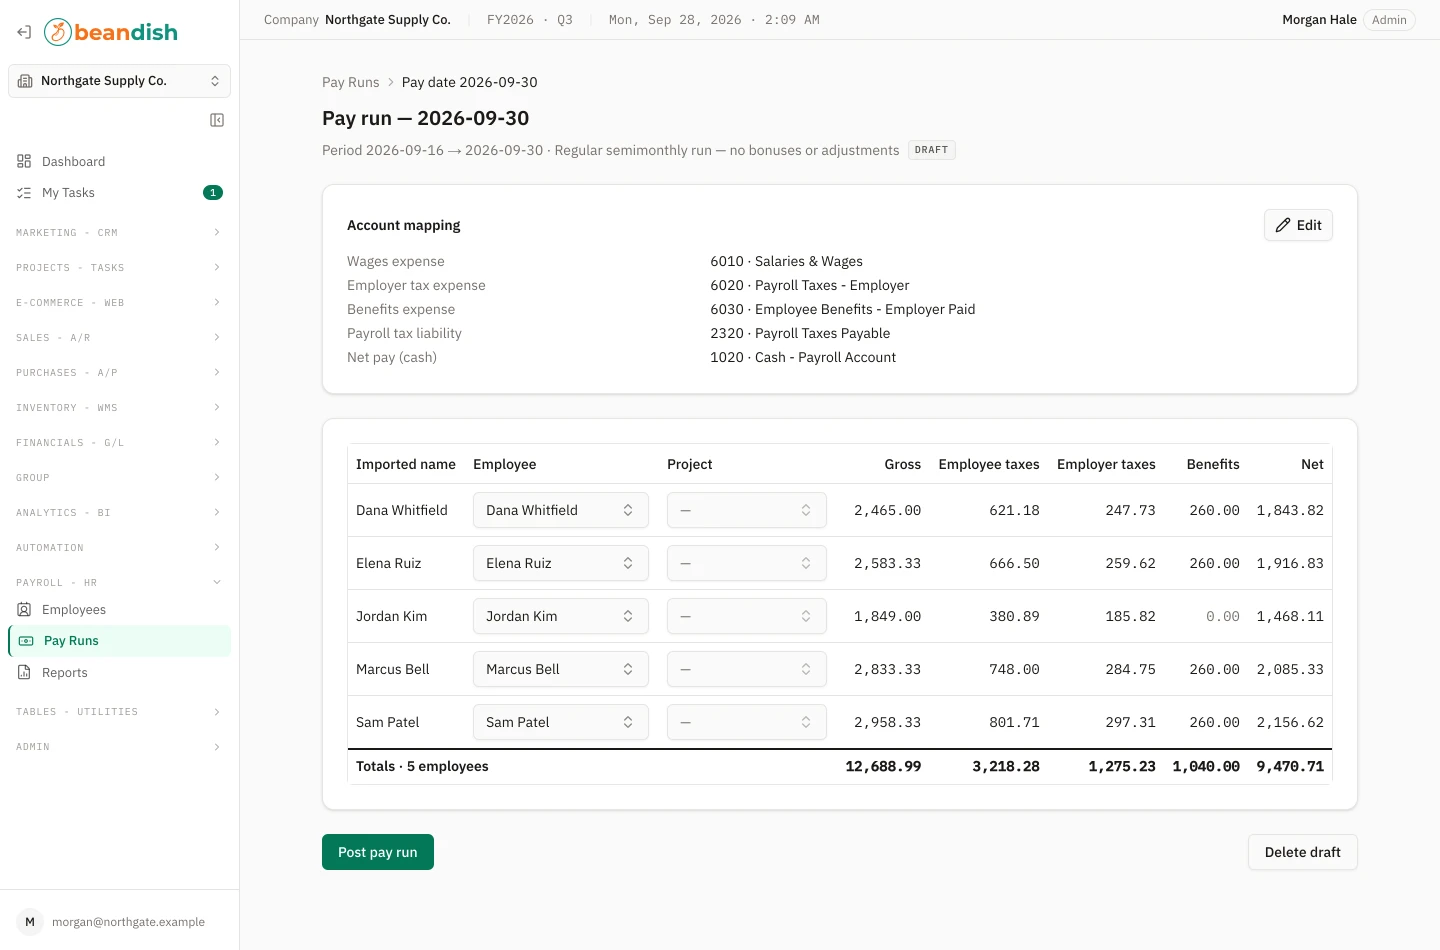
Task: Expand the Analytics · BI section
Action: click(x=119, y=513)
